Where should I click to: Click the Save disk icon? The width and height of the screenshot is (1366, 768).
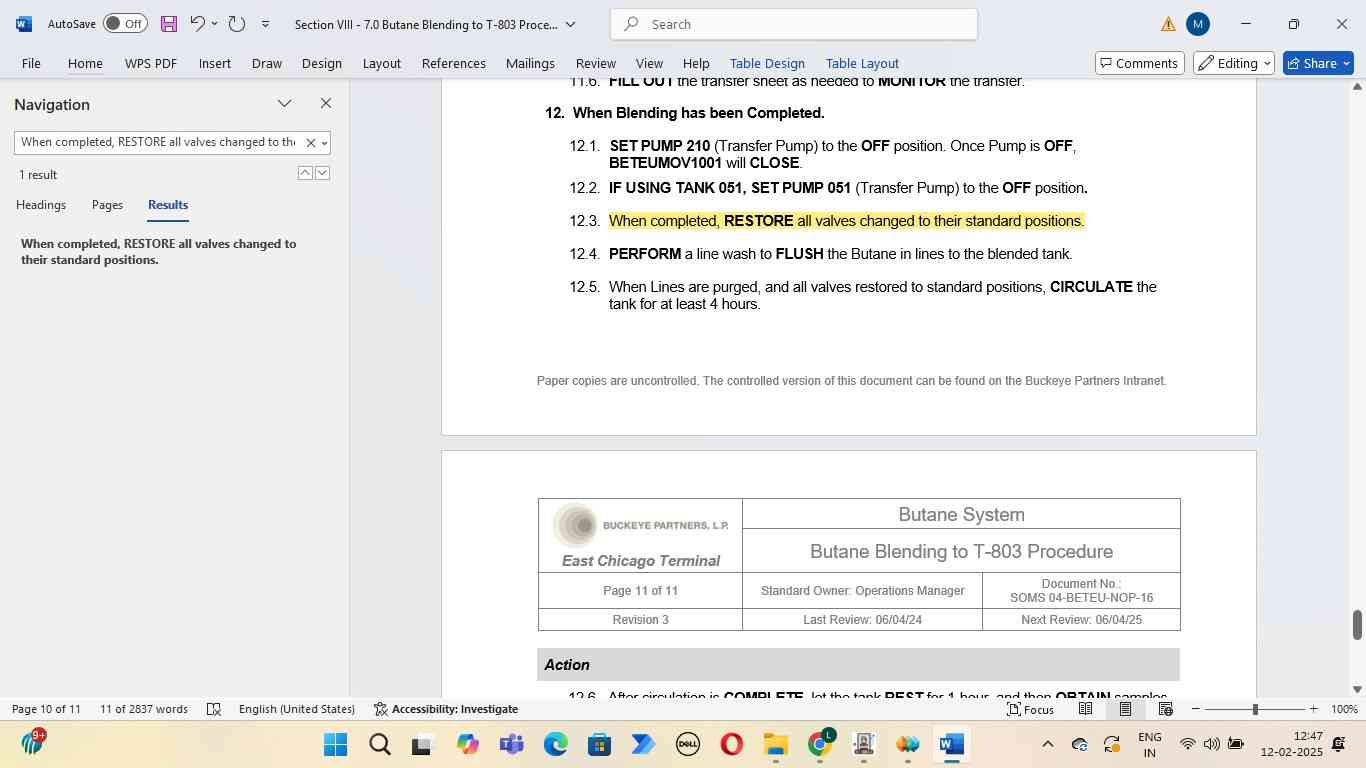169,24
